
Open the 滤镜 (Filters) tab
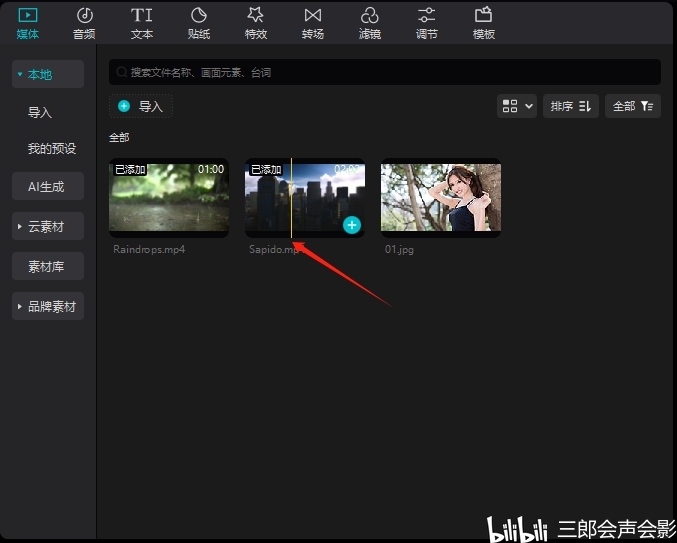[370, 23]
